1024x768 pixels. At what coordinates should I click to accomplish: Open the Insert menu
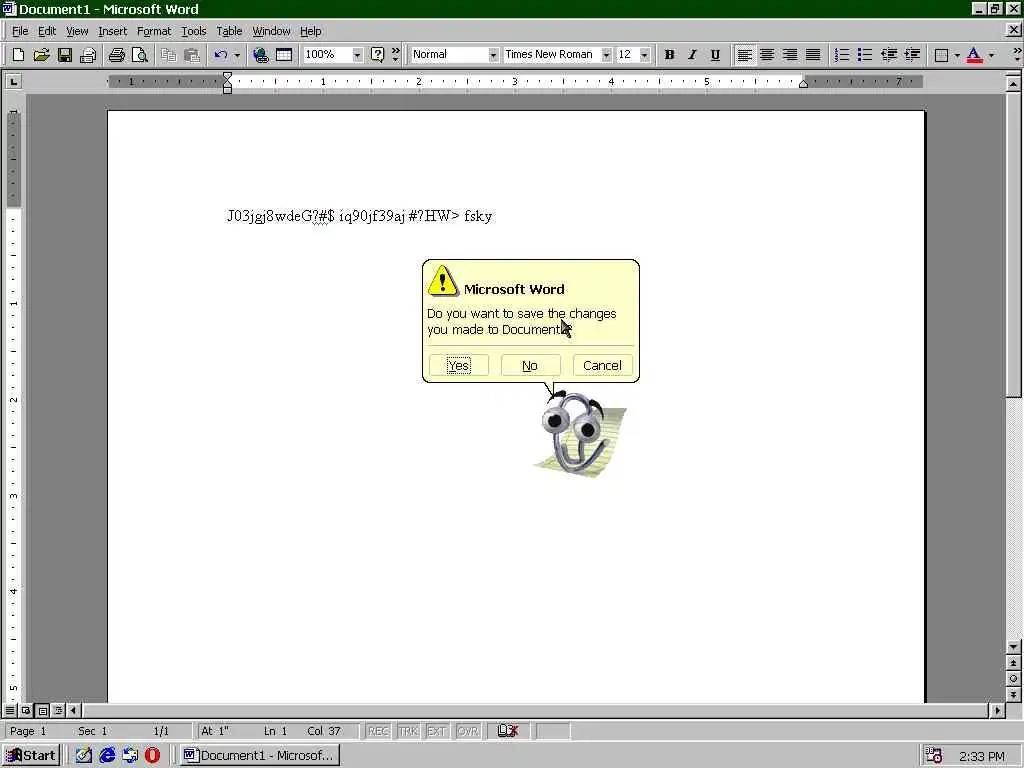coord(112,31)
